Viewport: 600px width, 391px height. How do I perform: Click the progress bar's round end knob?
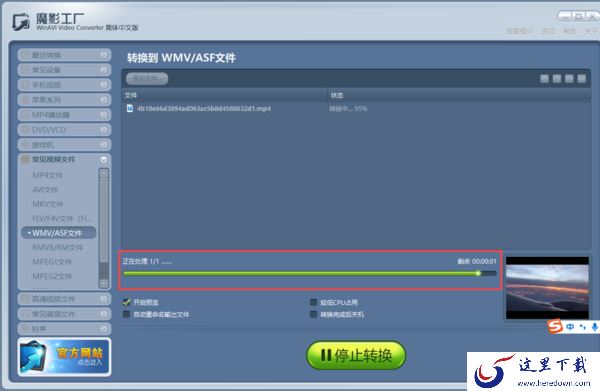(478, 273)
